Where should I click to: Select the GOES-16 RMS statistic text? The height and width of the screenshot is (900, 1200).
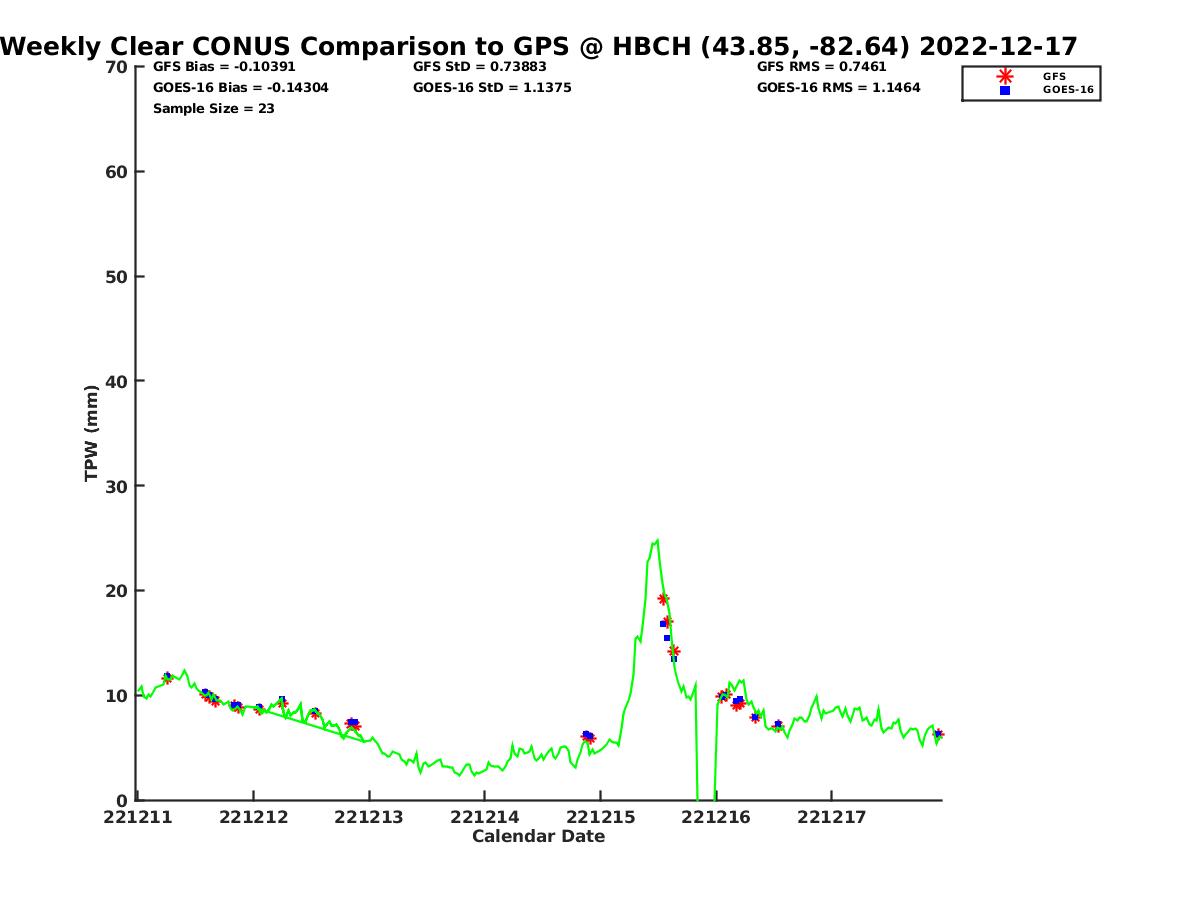click(x=838, y=88)
